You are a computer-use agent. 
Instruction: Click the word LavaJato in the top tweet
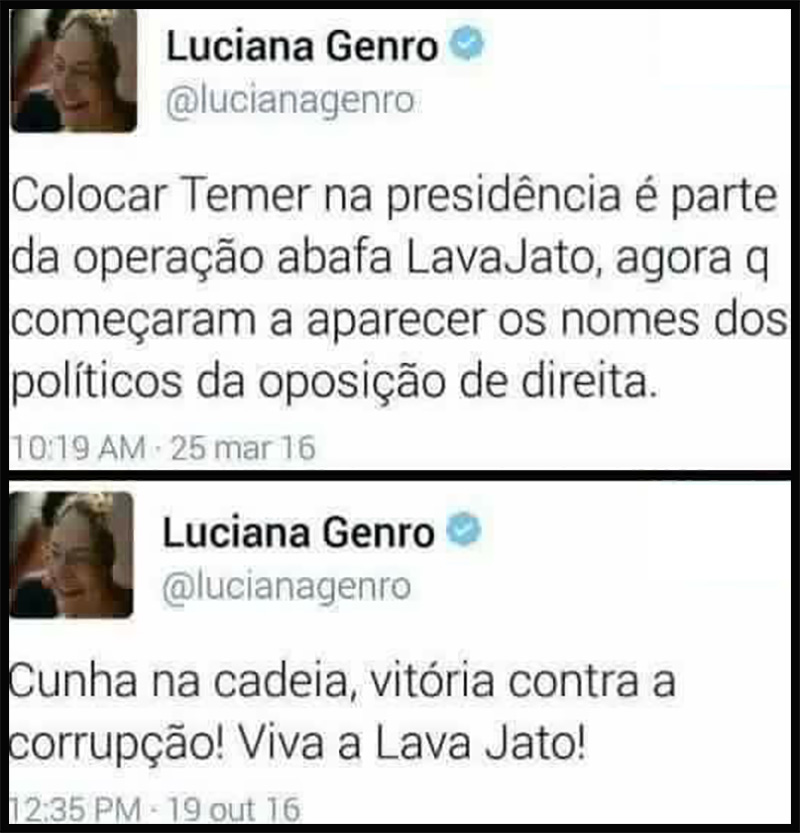500,258
